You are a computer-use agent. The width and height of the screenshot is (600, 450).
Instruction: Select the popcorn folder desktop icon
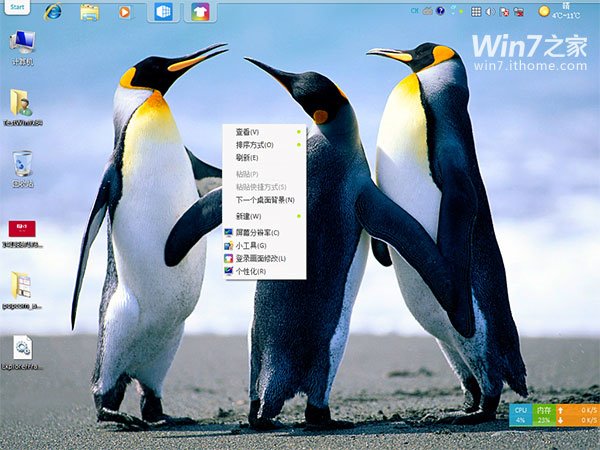click(x=22, y=290)
